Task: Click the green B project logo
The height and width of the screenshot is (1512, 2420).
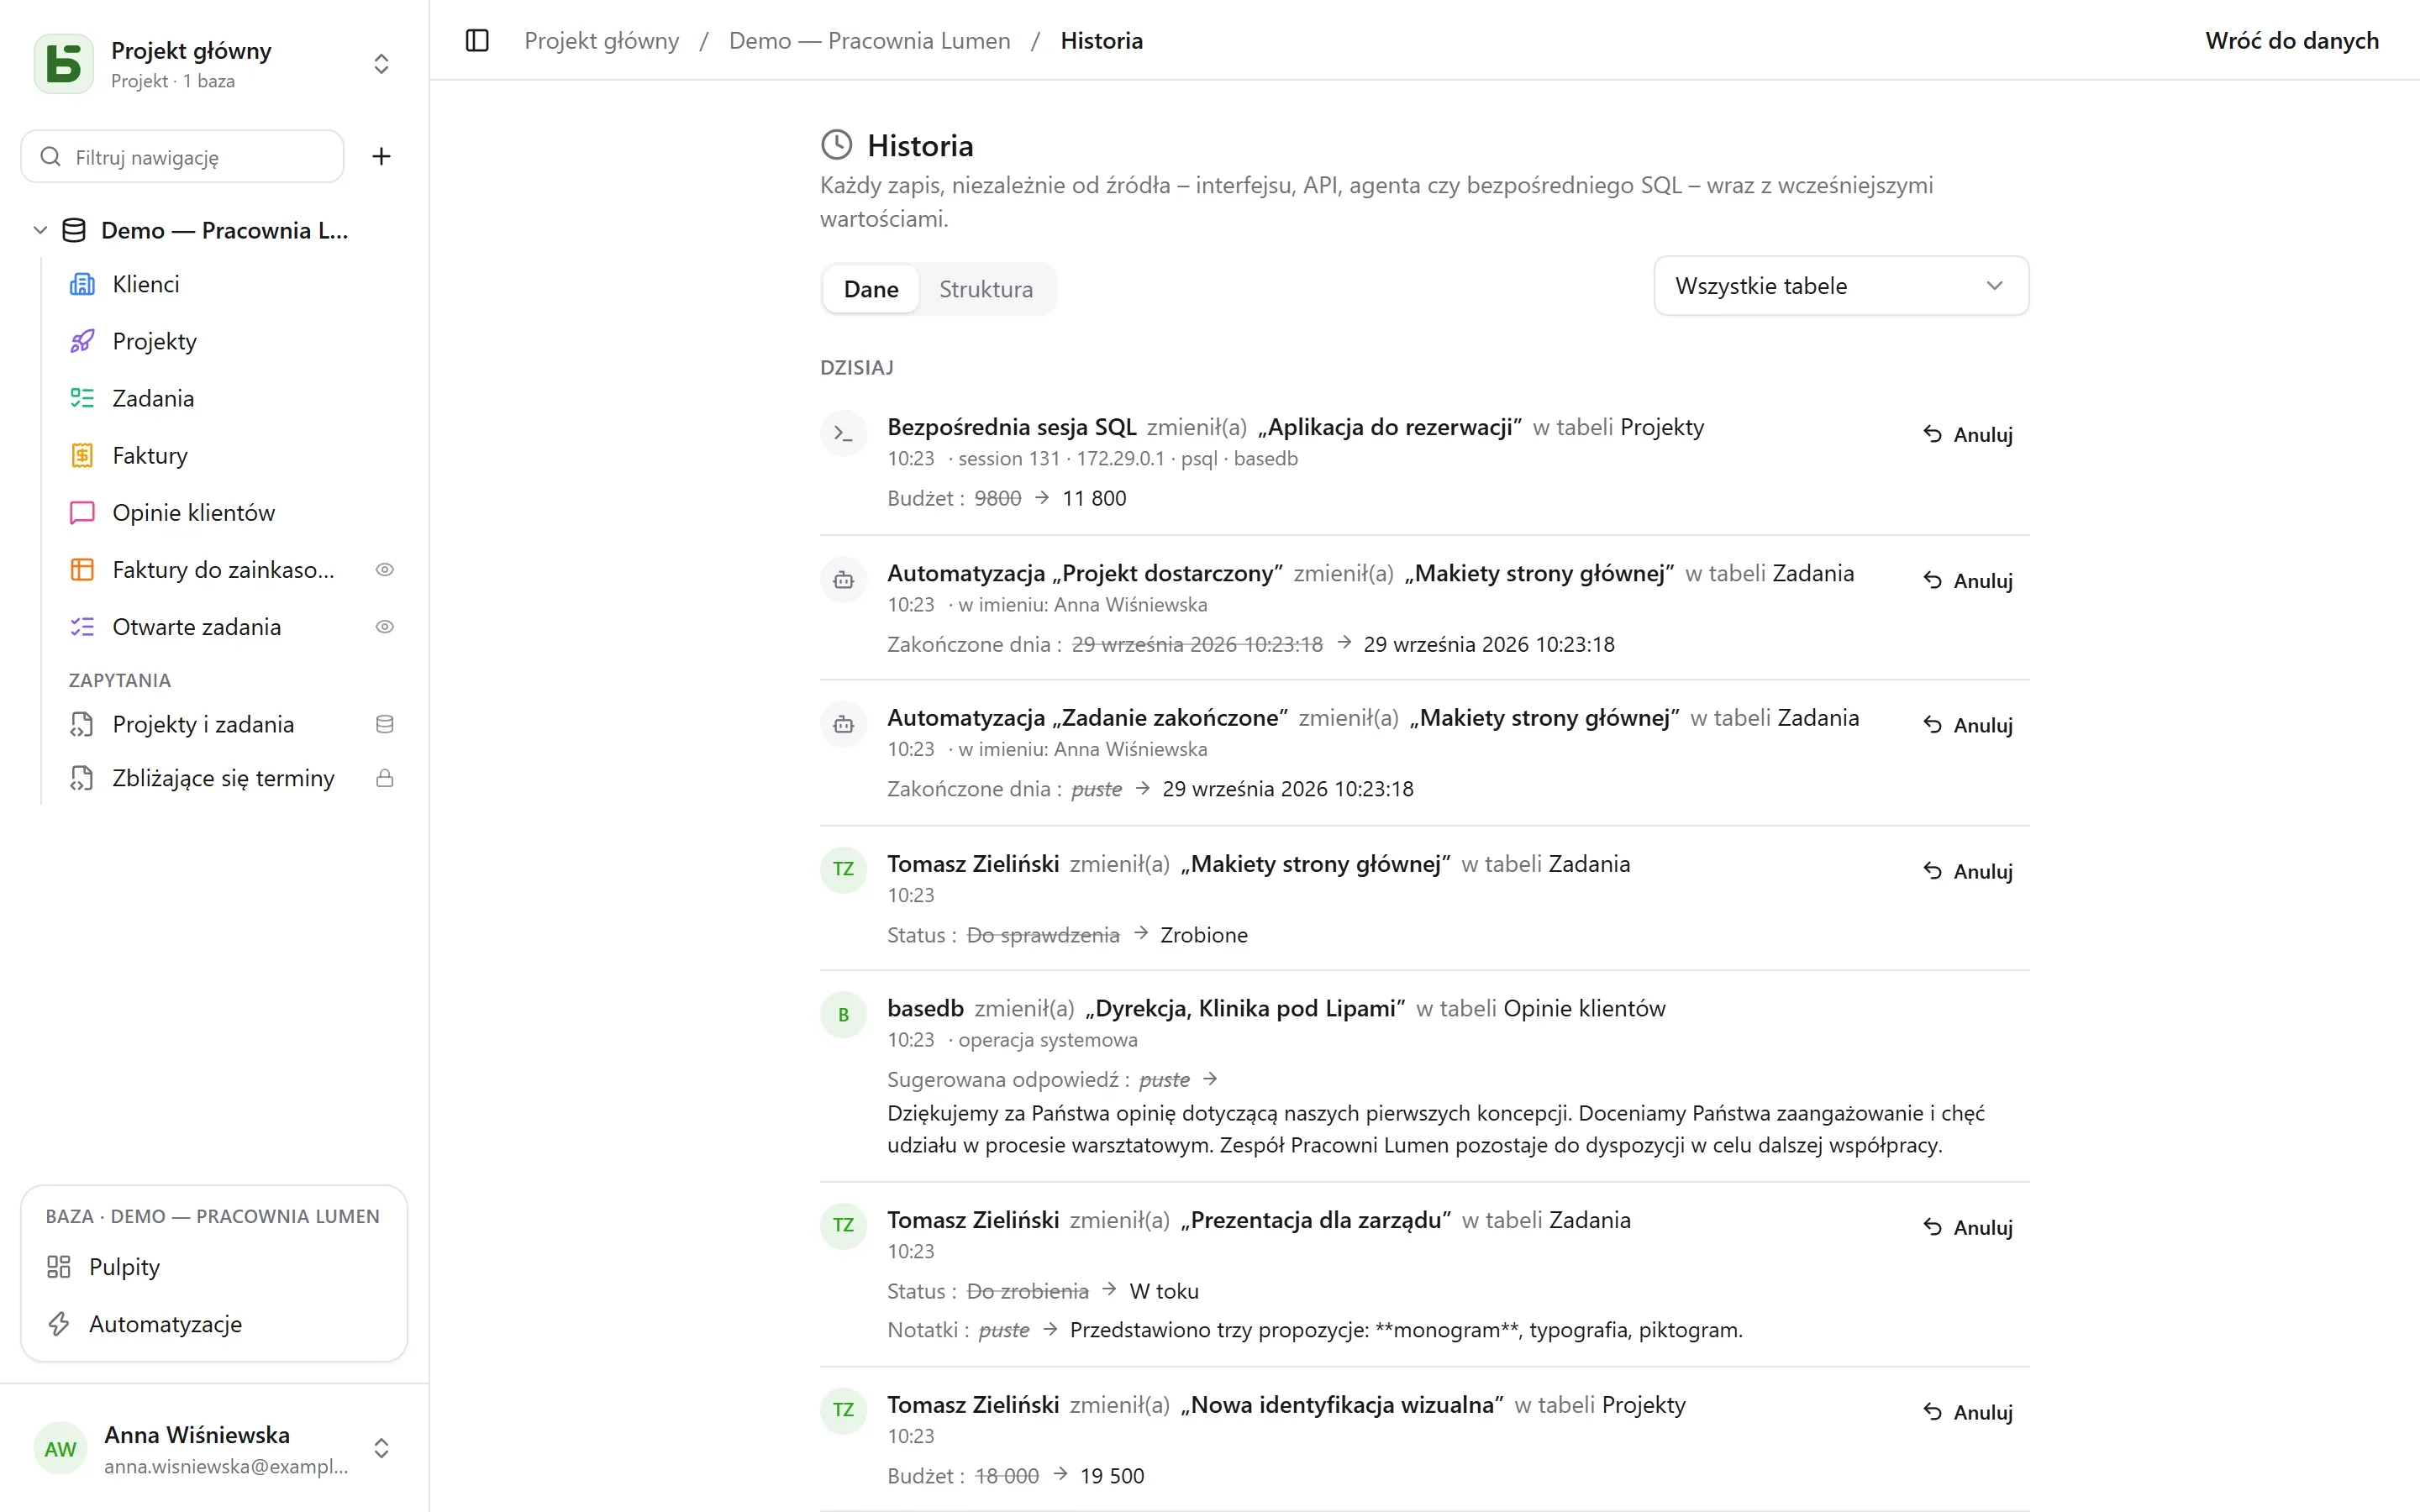Action: coord(64,64)
